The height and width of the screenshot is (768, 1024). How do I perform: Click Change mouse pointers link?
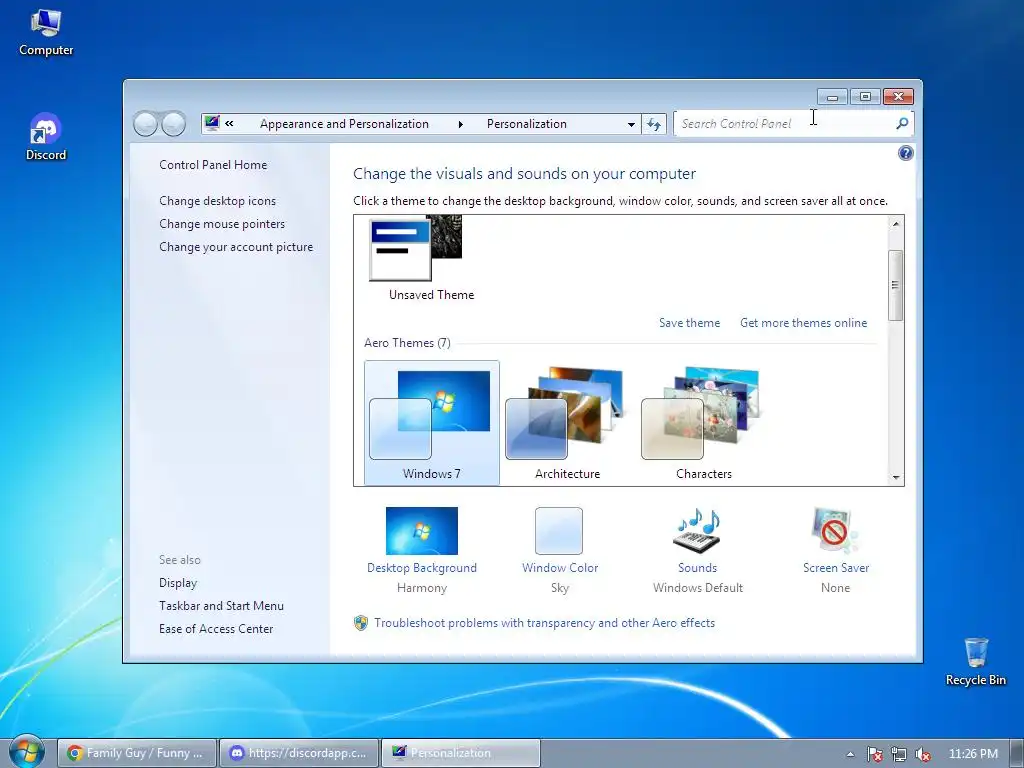222,224
